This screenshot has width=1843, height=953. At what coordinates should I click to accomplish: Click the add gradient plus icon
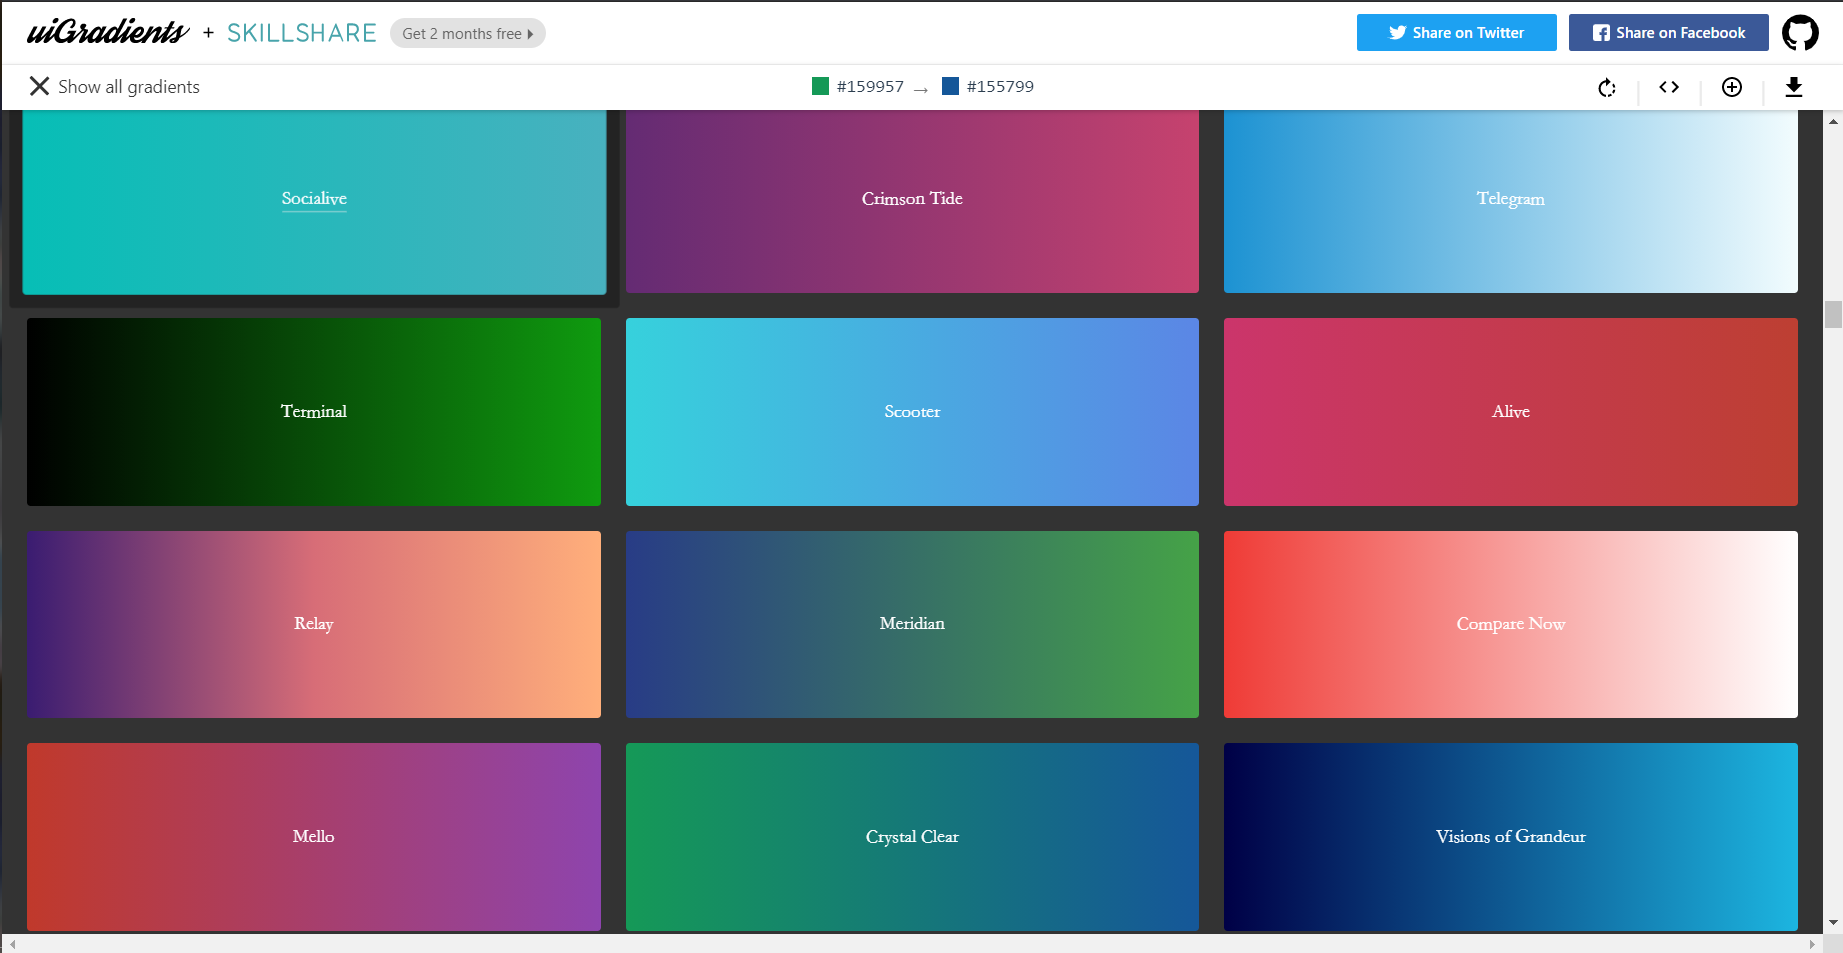[1732, 87]
